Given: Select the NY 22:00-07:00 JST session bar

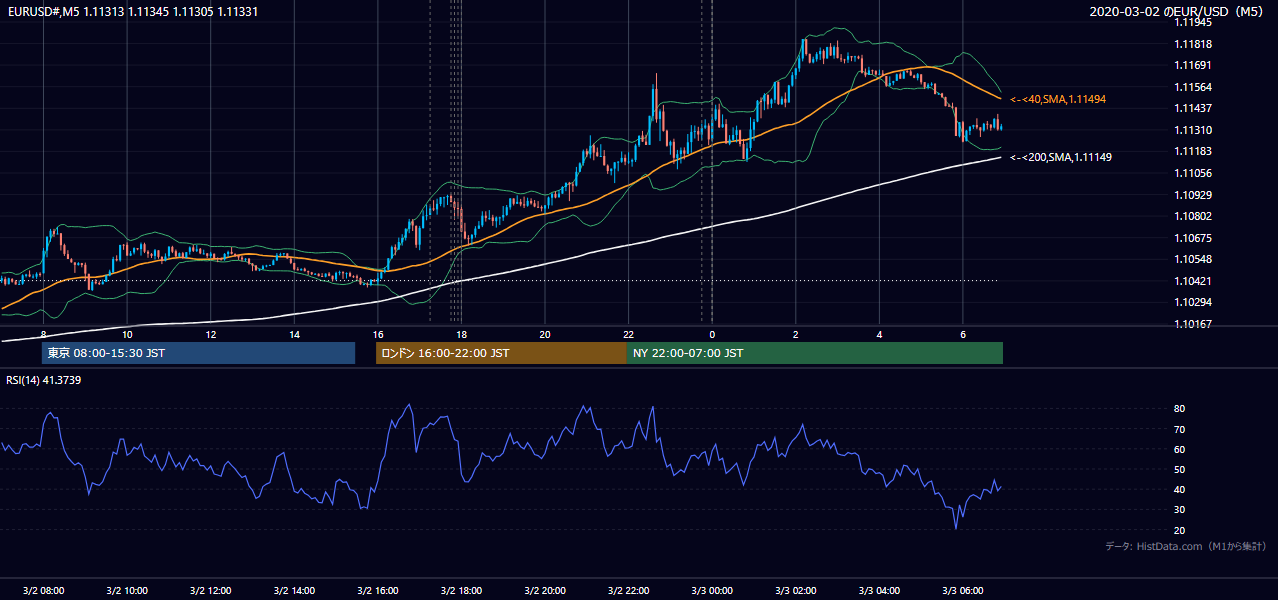Looking at the screenshot, I should pos(815,353).
